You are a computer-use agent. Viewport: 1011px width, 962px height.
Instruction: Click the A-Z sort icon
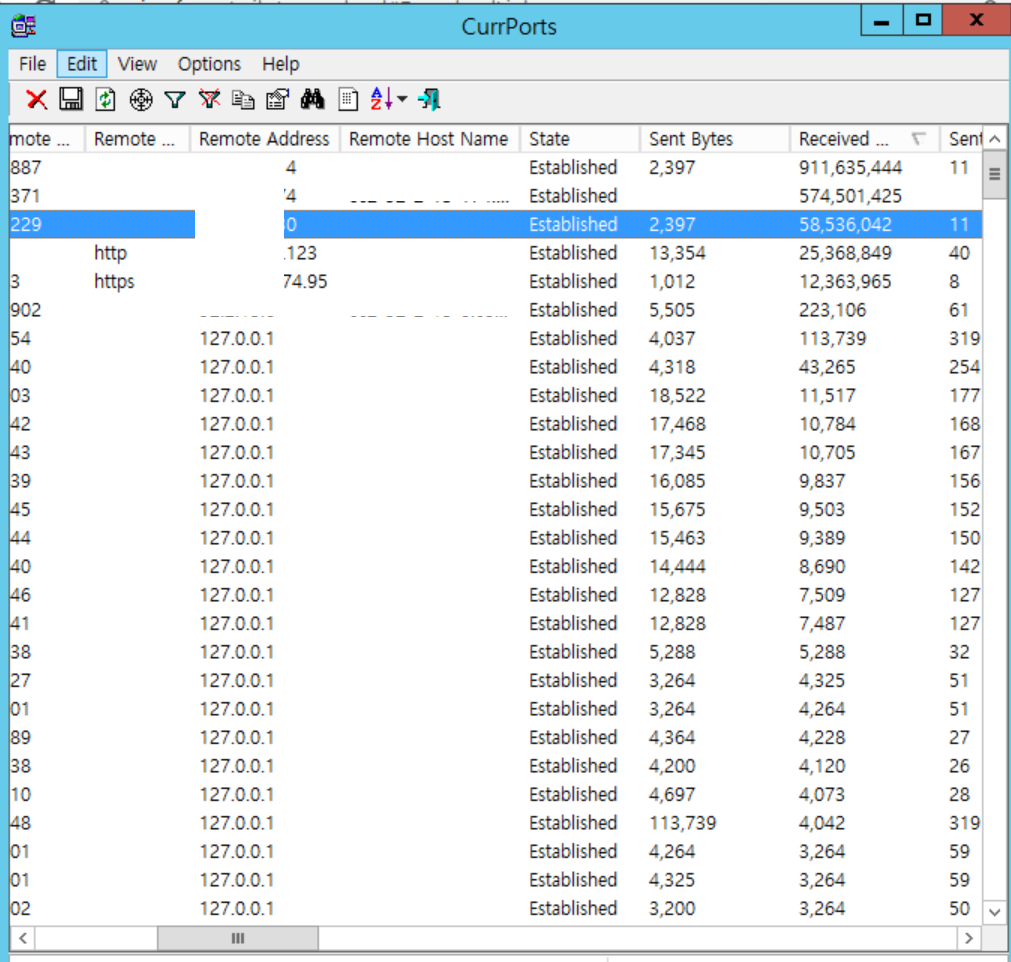click(x=382, y=99)
